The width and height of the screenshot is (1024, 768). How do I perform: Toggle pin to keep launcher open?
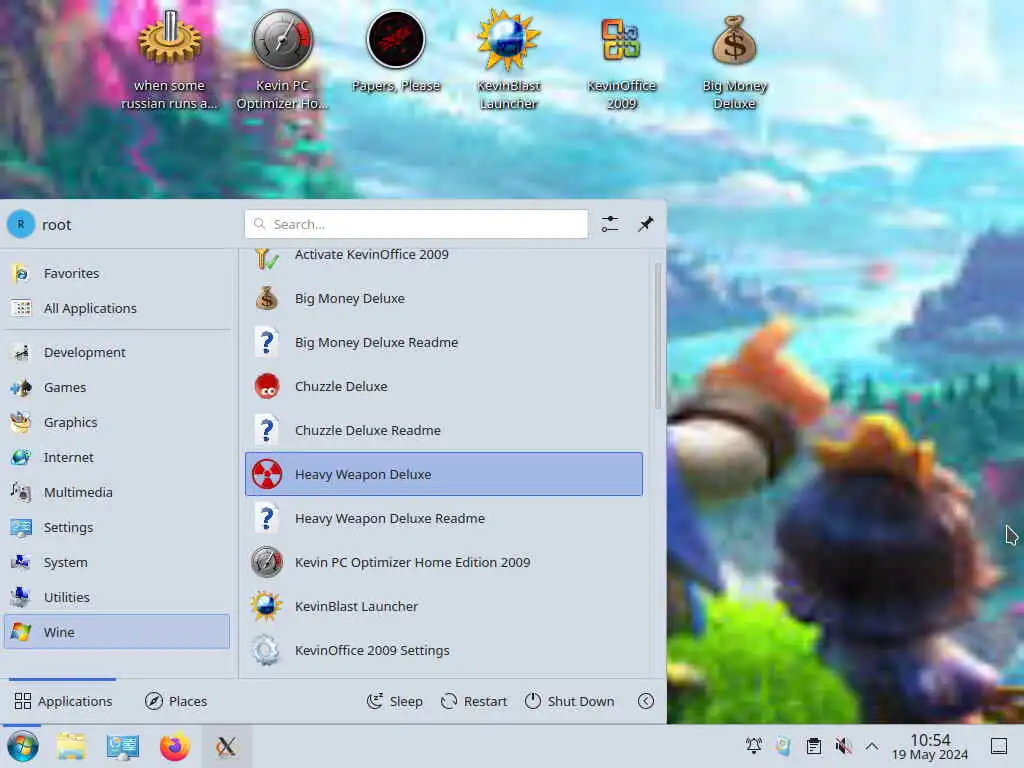pyautogui.click(x=645, y=224)
